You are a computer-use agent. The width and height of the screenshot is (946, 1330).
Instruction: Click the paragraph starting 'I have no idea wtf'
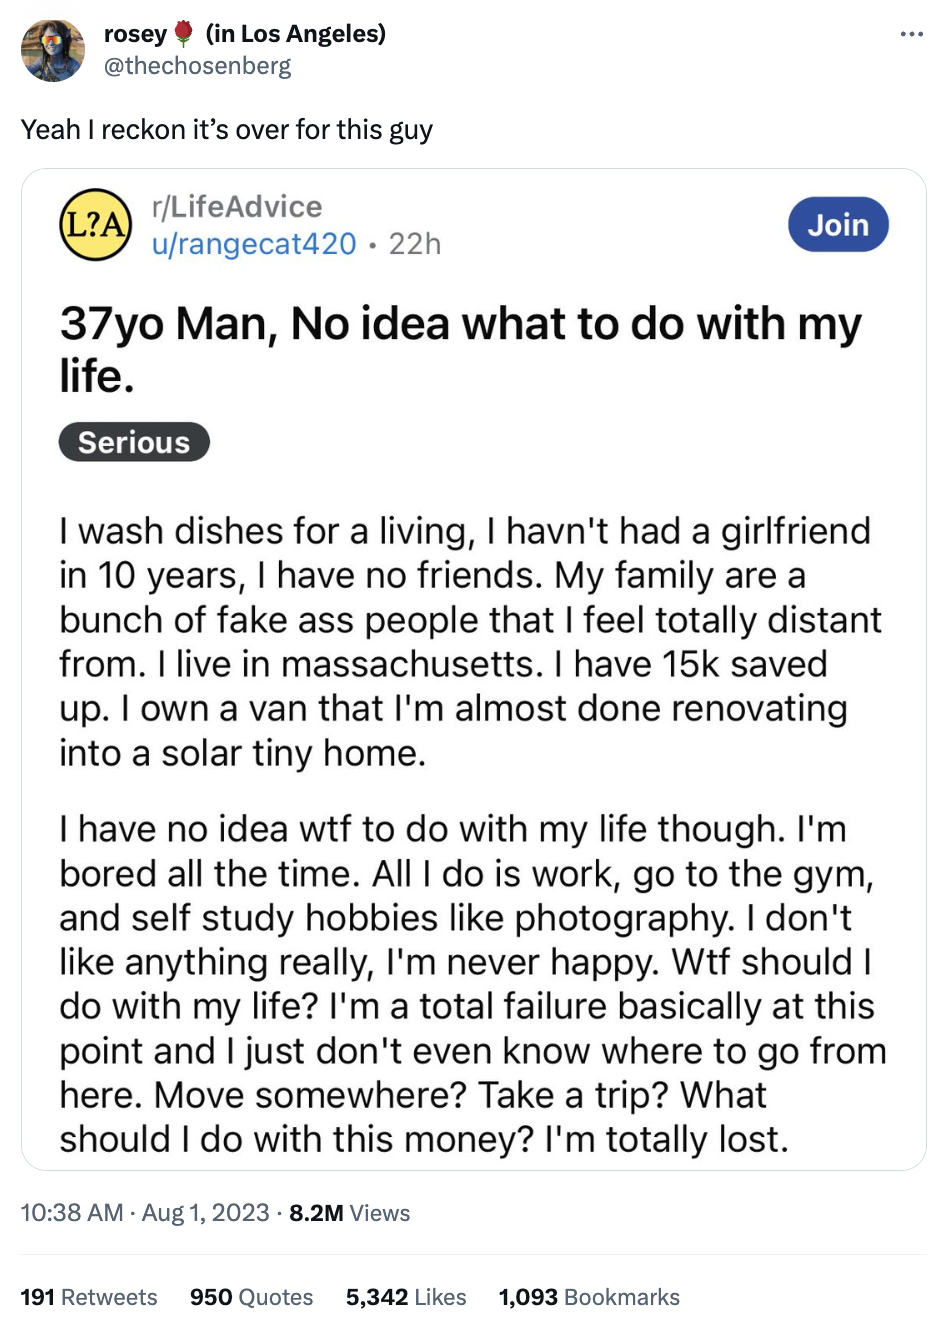click(x=472, y=983)
